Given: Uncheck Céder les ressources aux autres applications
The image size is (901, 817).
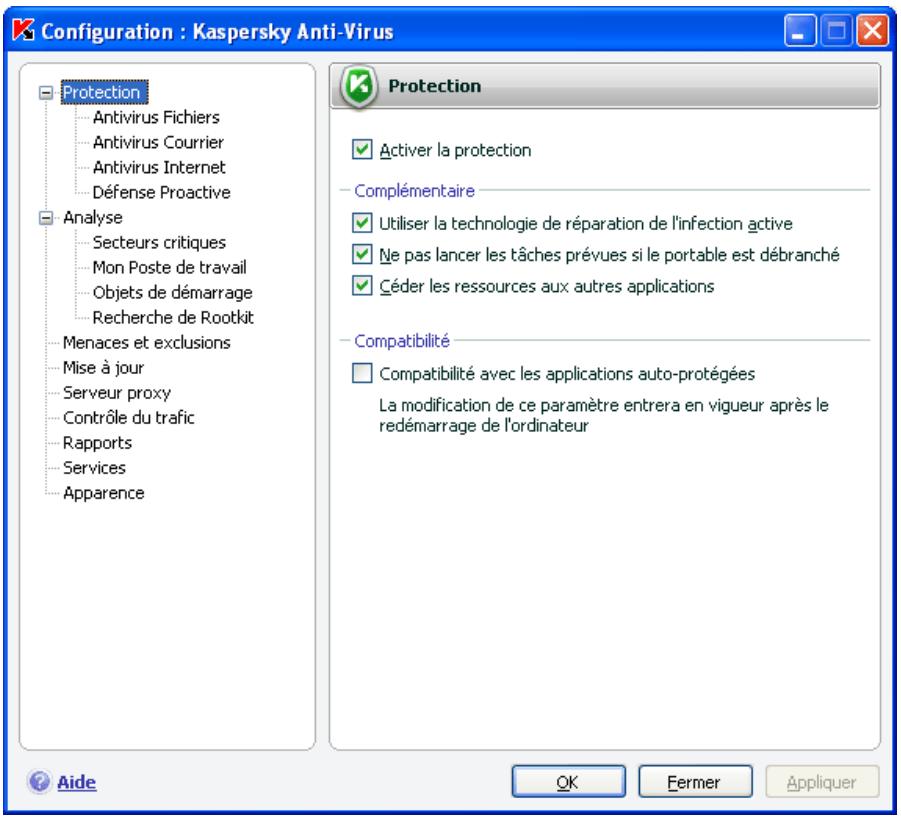Looking at the screenshot, I should point(362,286).
